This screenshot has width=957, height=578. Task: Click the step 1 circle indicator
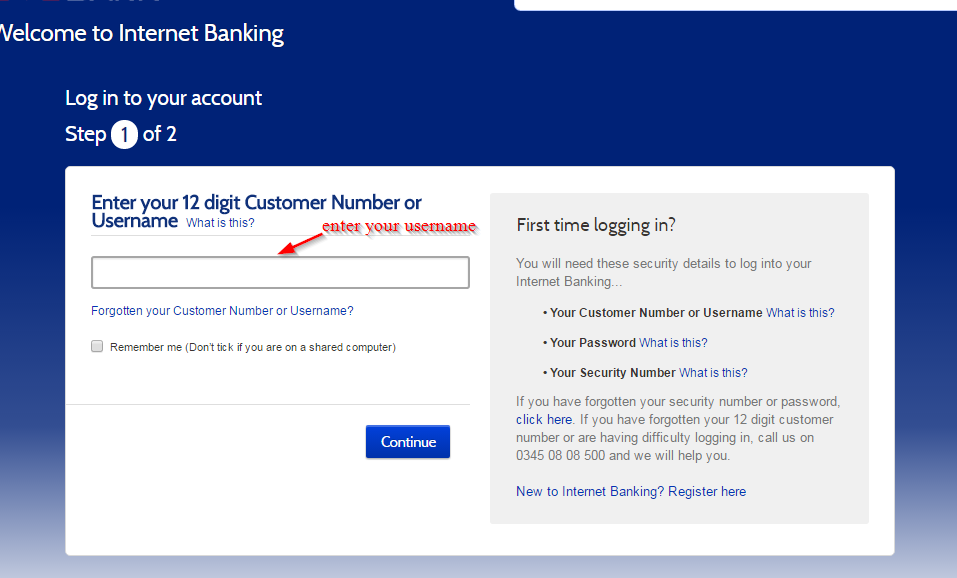[124, 134]
